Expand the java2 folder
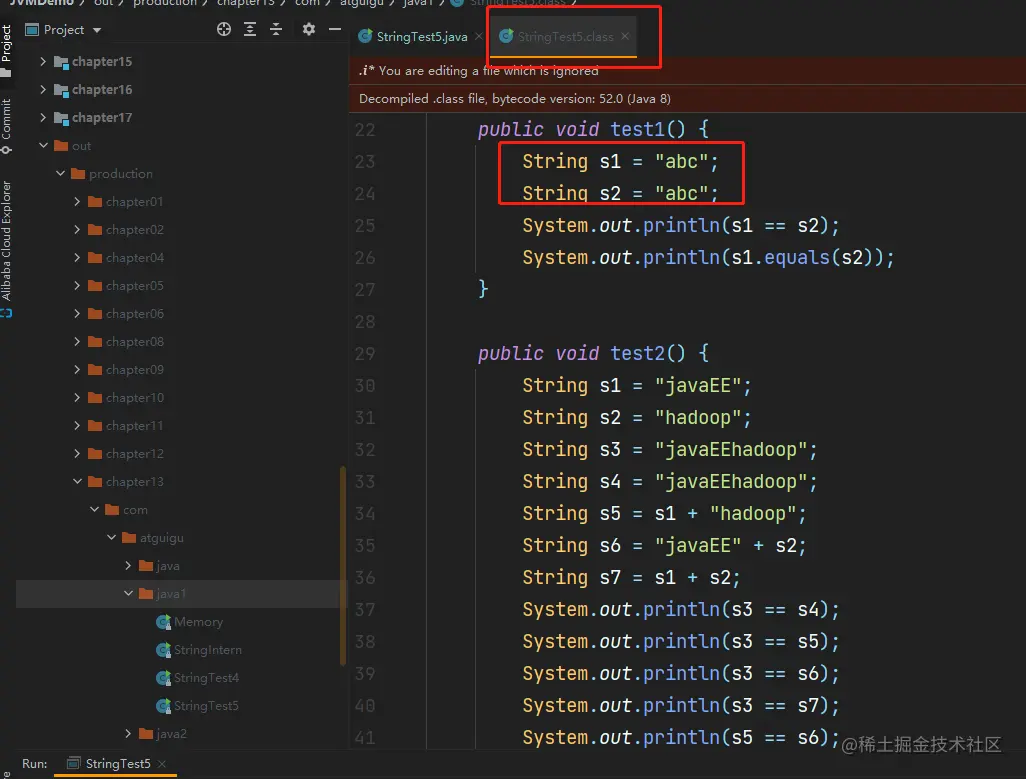This screenshot has width=1026, height=779. click(x=128, y=734)
